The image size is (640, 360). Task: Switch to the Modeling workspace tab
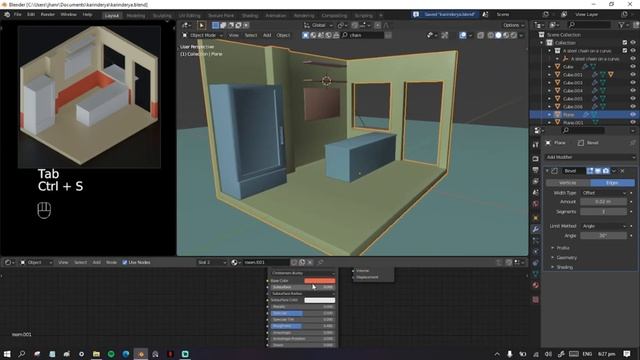tap(136, 16)
